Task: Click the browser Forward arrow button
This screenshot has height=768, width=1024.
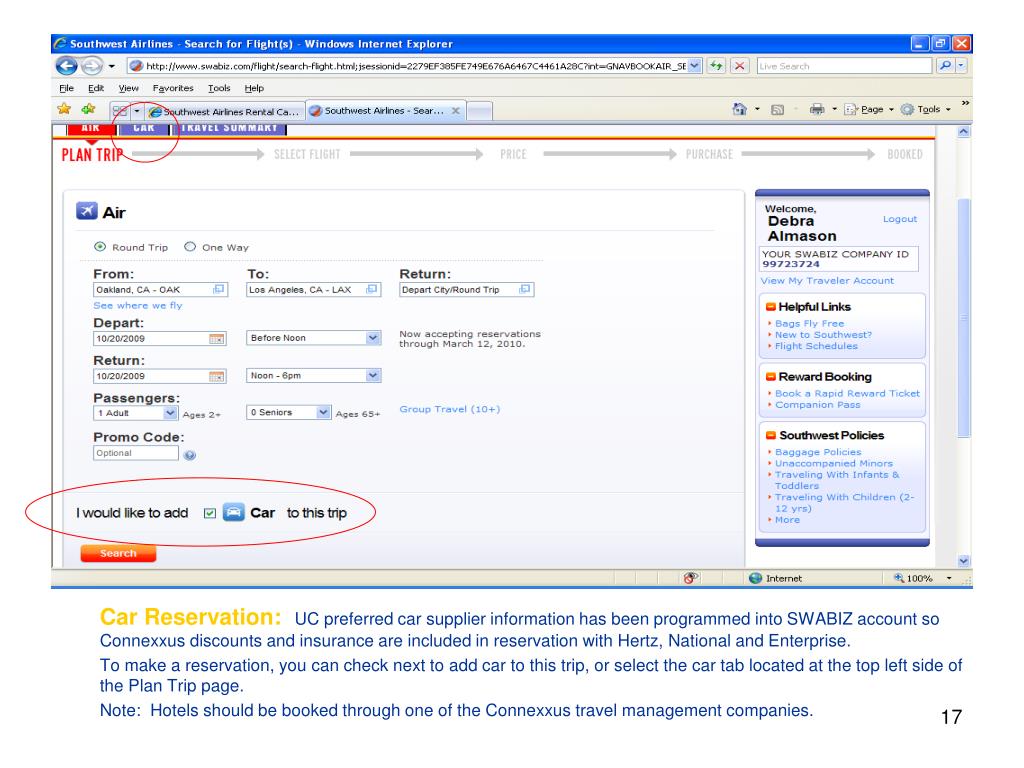Action: tap(91, 66)
